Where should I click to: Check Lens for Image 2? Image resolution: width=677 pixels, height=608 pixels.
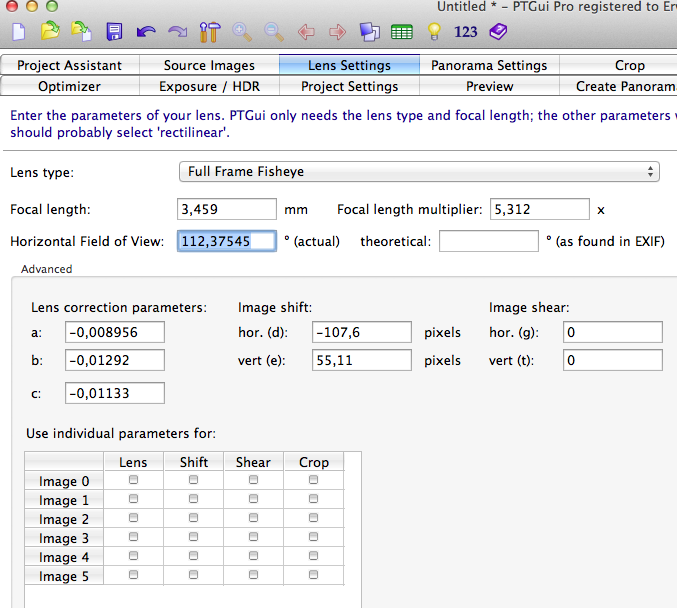point(133,517)
